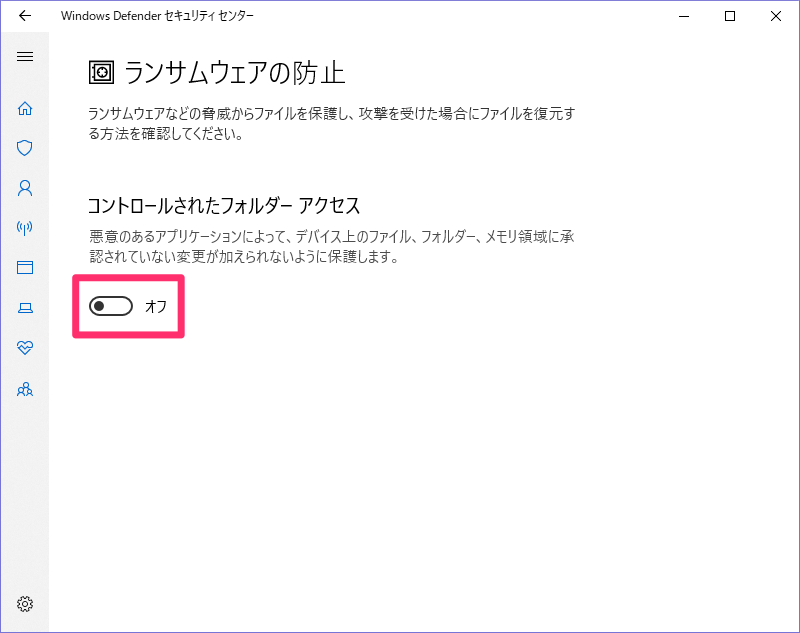
Task: Click the Windows Defender セキュリティ センター title text
Action: pos(157,16)
